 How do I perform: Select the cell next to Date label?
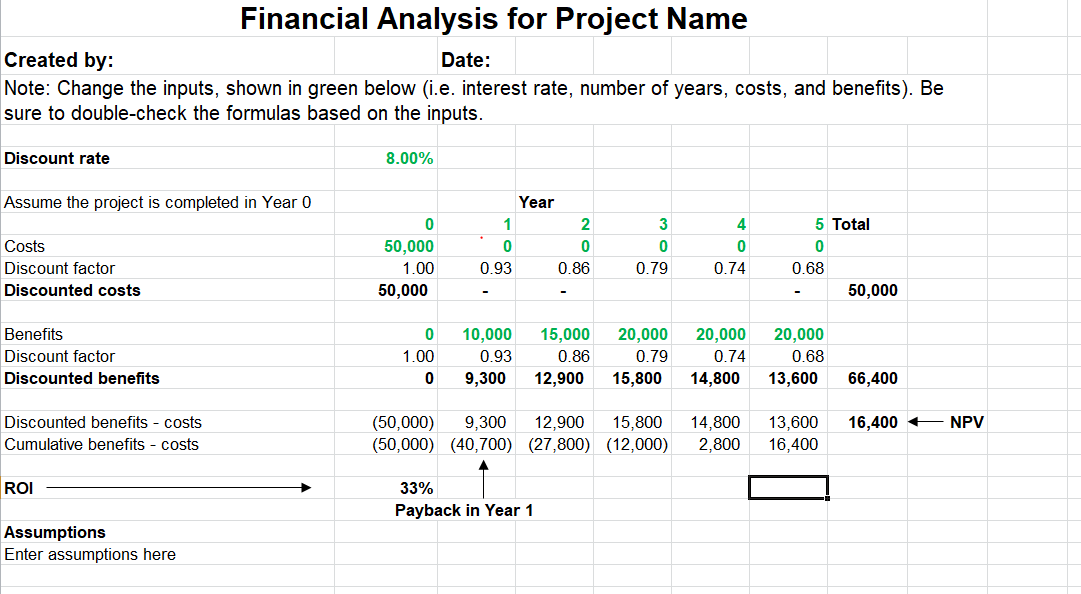[555, 60]
